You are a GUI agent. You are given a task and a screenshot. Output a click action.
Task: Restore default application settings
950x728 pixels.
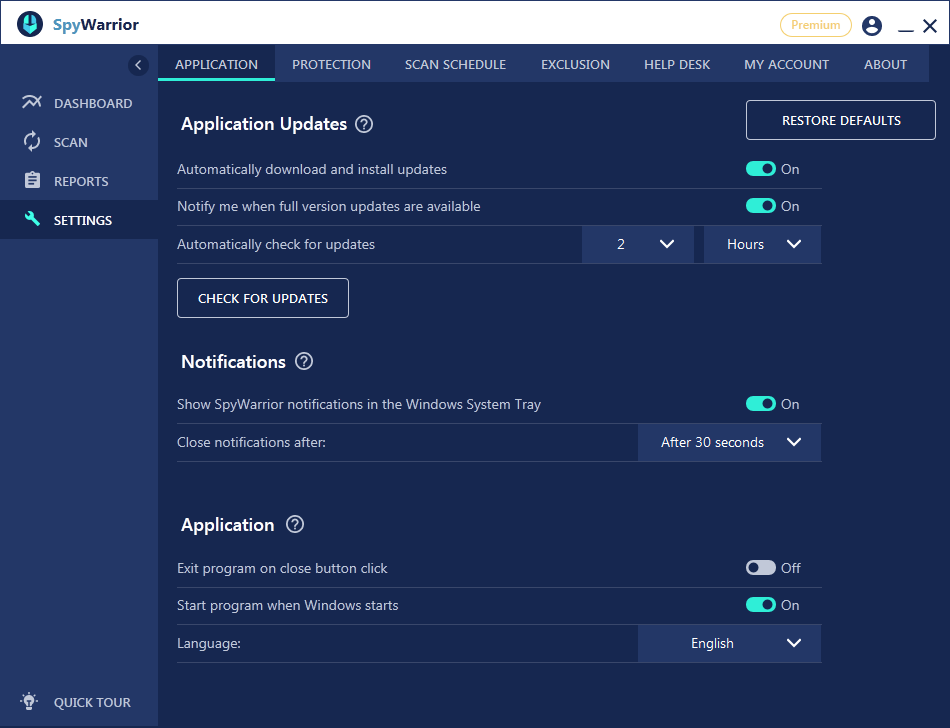point(840,119)
